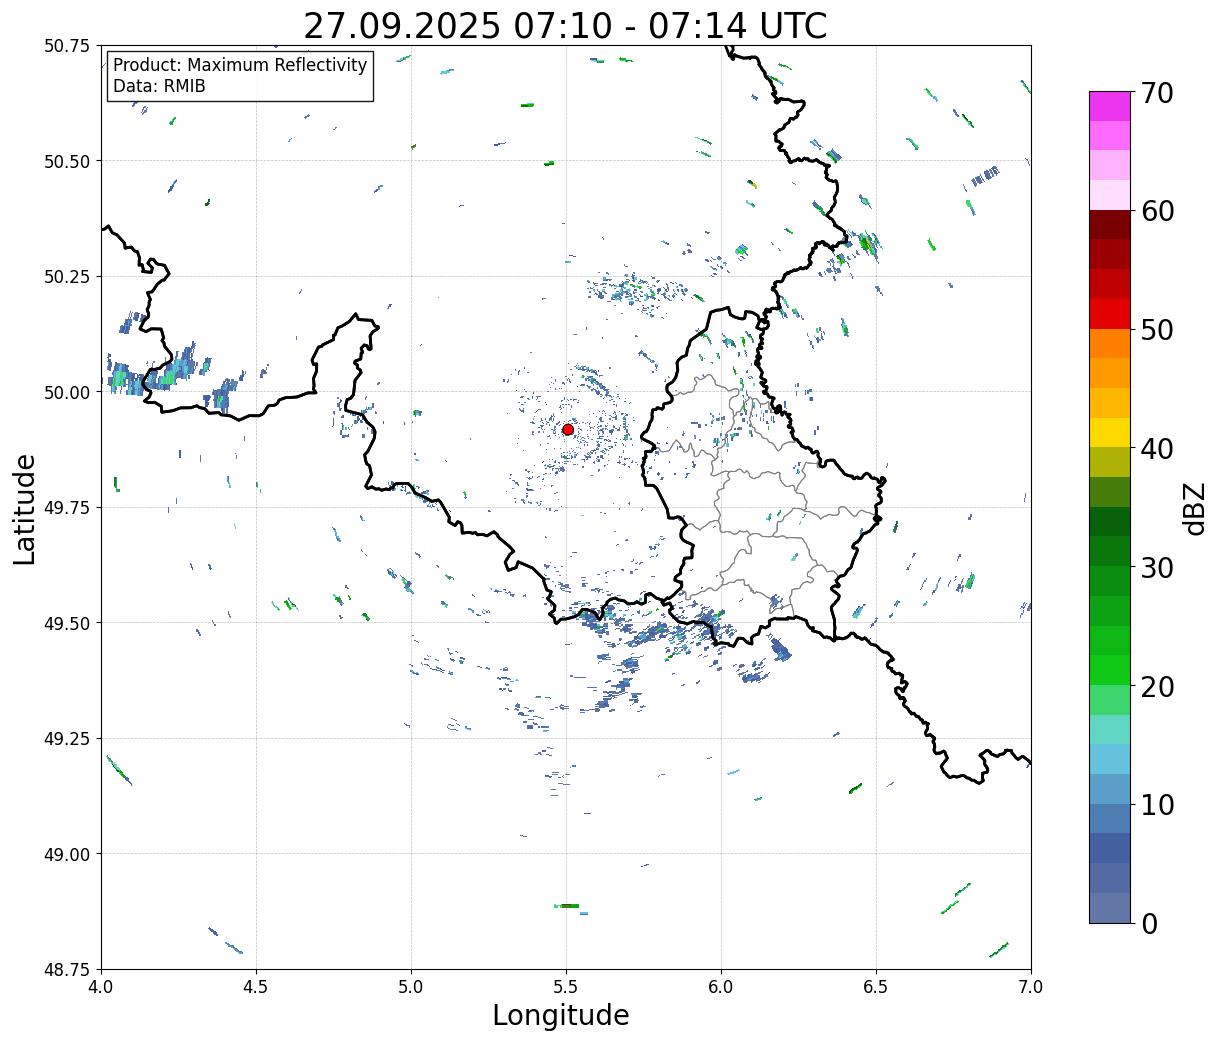Viewport: 1219px width, 1040px height.
Task: Select the dark red band just below 60
Action: coord(1110,225)
